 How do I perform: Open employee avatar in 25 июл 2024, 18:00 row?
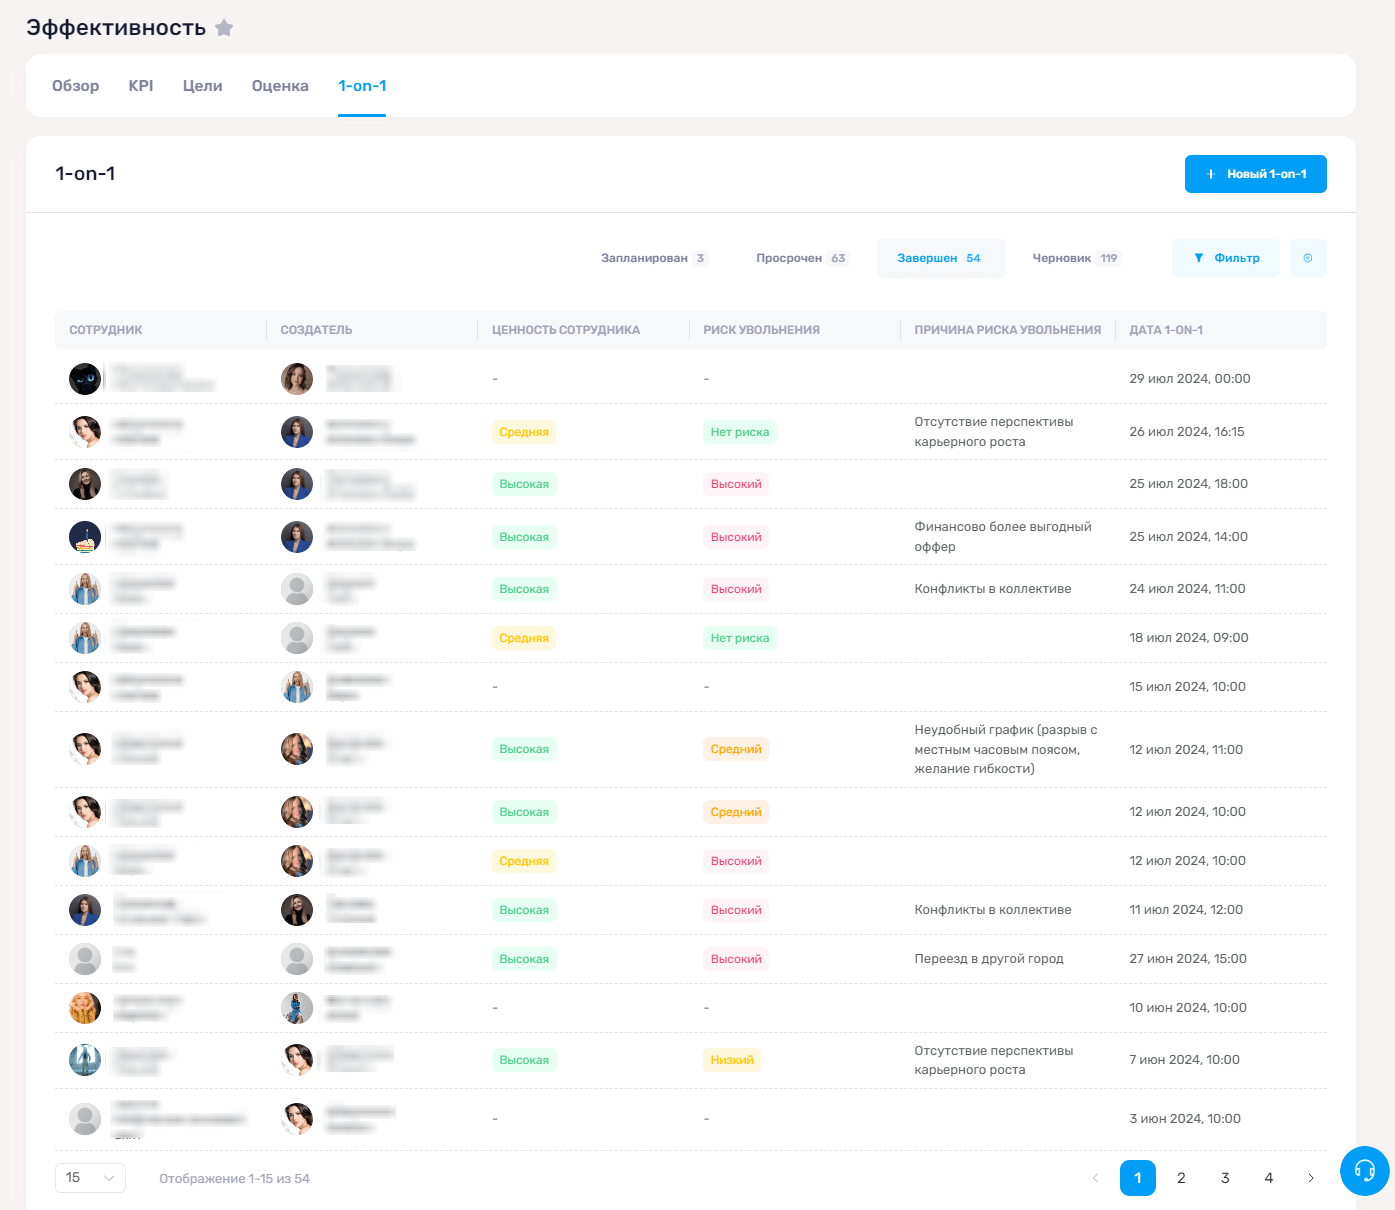click(x=85, y=484)
